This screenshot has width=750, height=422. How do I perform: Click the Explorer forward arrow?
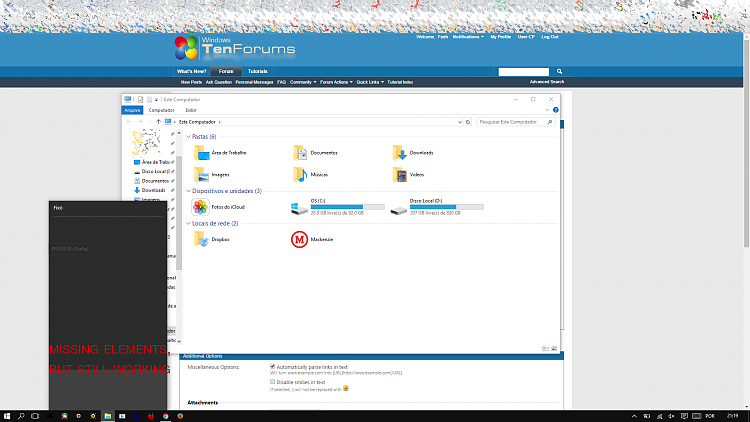pos(140,122)
